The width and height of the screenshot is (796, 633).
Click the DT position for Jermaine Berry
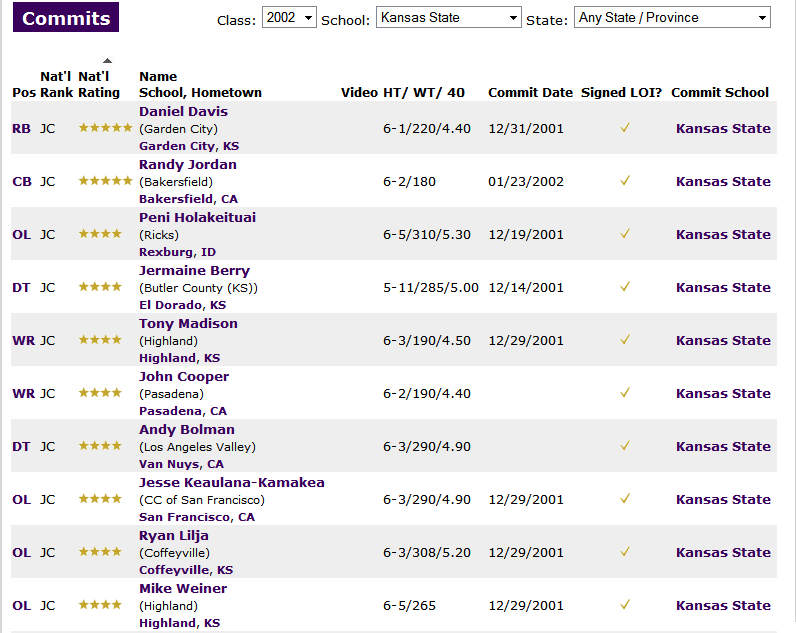click(21, 288)
